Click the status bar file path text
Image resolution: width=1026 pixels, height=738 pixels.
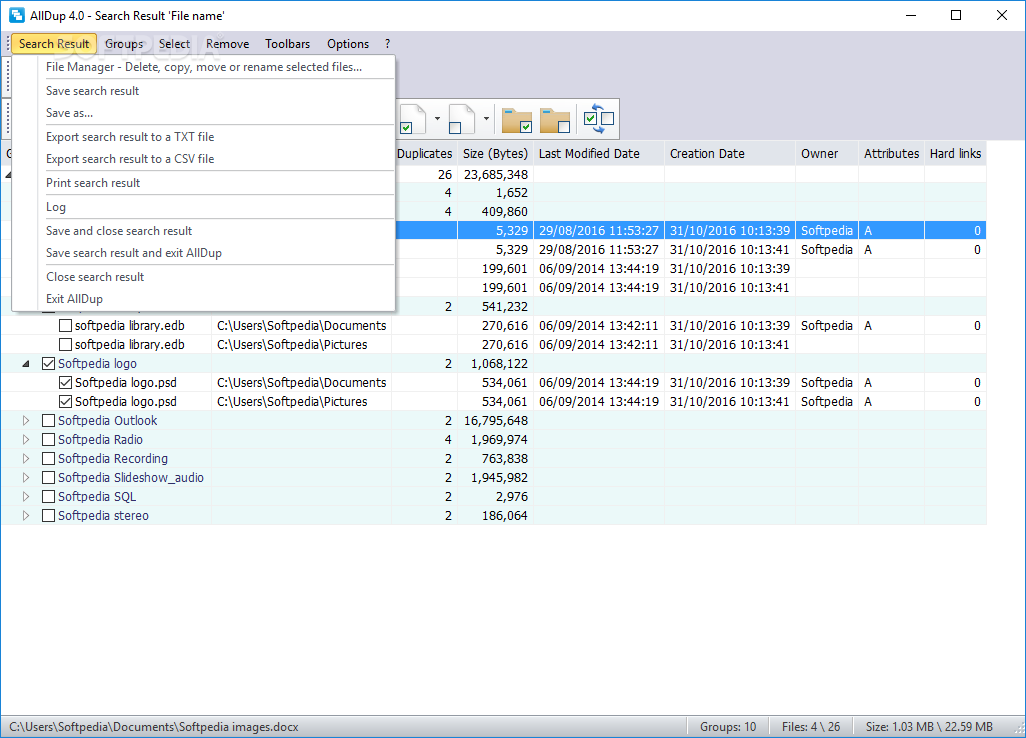tap(154, 727)
